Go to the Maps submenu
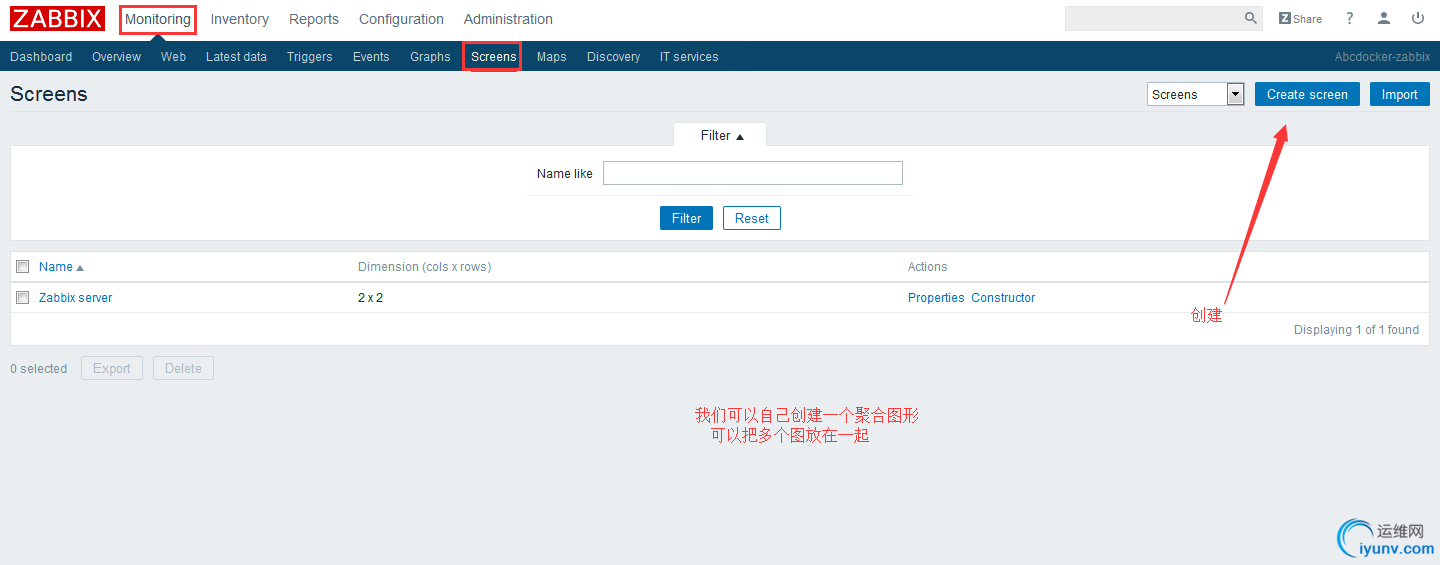Screen dimensions: 1440x565 pos(551,57)
